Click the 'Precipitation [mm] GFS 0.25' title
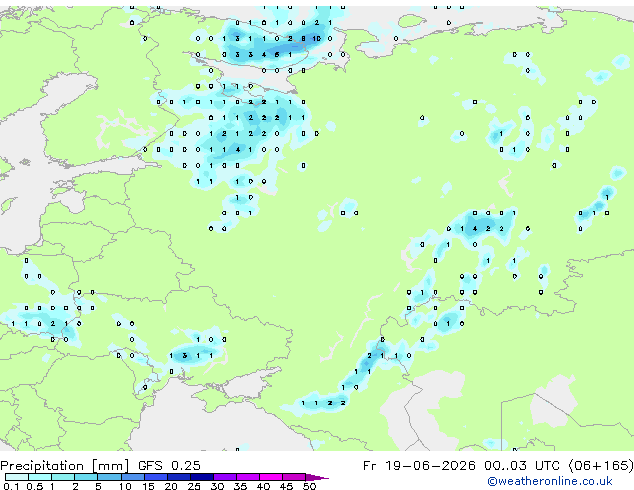634x490 pixels. tap(100, 466)
